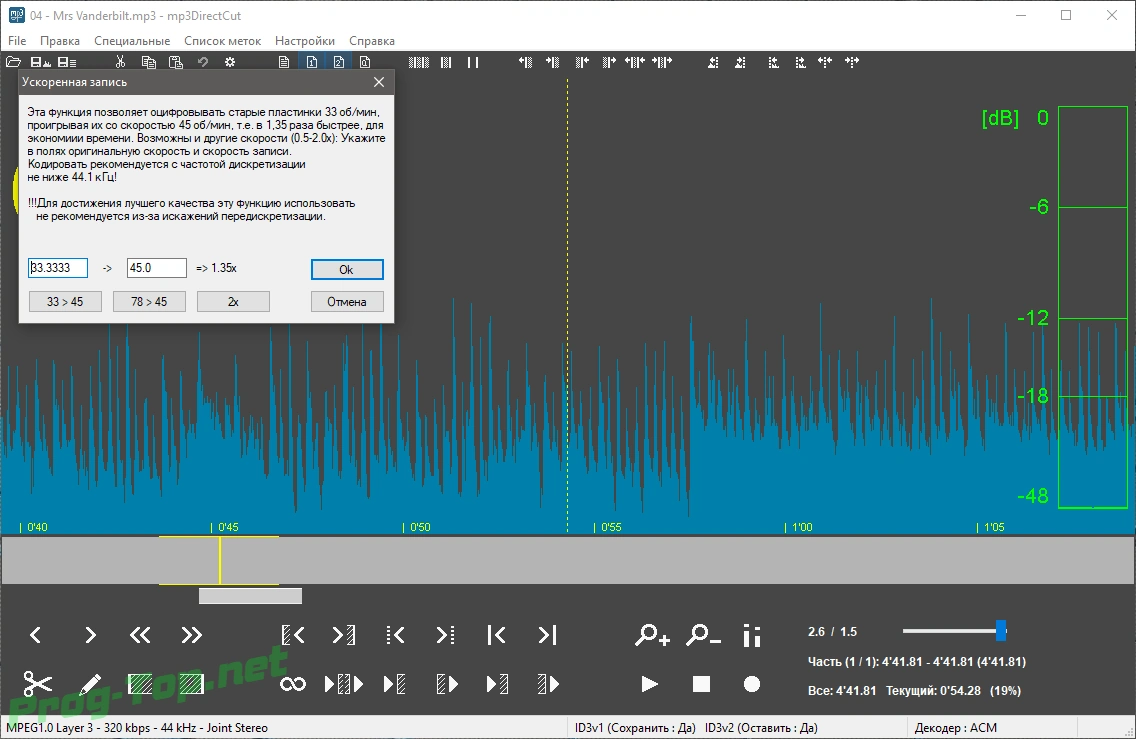The height and width of the screenshot is (739, 1136).
Task: Click the four-bar split toolbar icon
Action: coord(419,62)
